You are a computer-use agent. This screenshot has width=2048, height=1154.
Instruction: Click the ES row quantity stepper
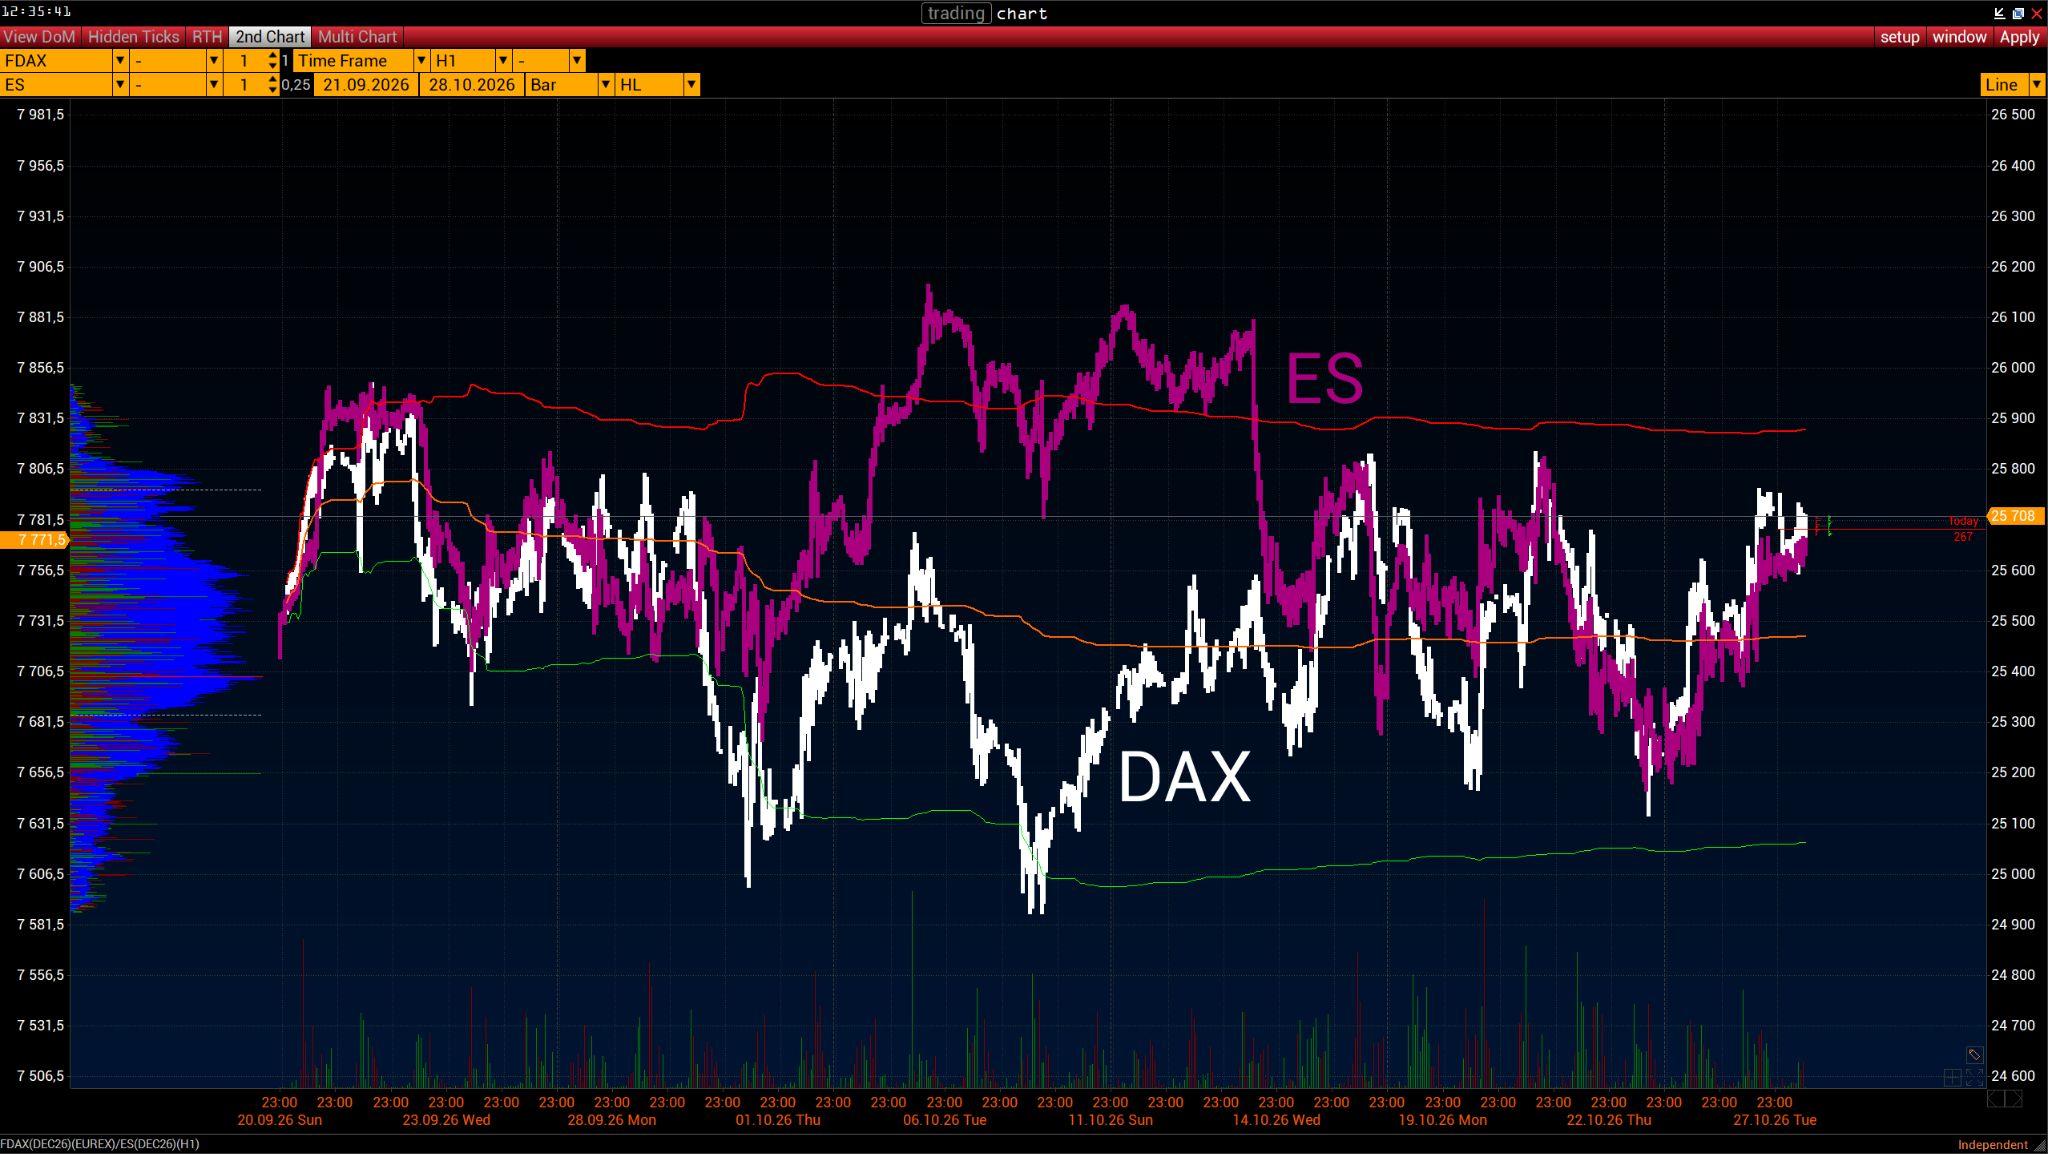pyautogui.click(x=273, y=84)
